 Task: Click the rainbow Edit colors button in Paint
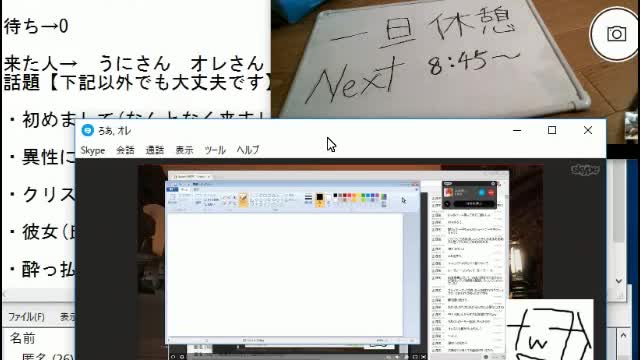(x=384, y=200)
